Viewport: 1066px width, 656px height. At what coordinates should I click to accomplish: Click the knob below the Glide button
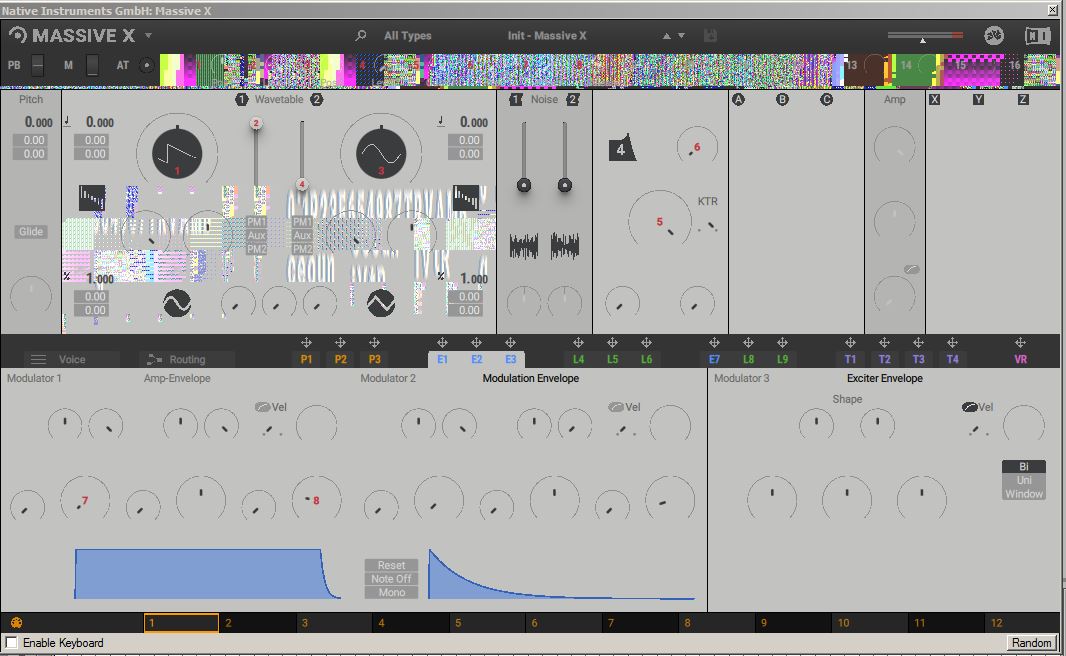click(x=31, y=296)
